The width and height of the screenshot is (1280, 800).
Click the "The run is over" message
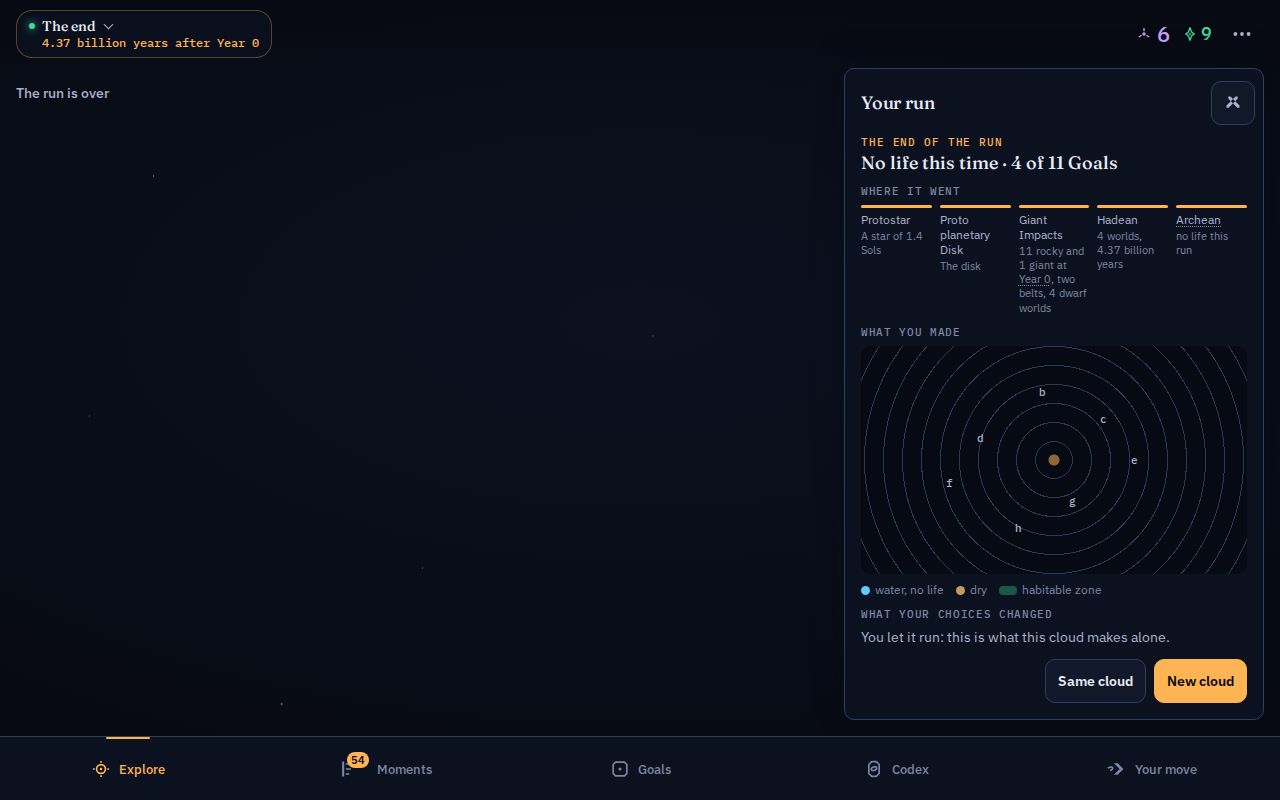tap(62, 93)
